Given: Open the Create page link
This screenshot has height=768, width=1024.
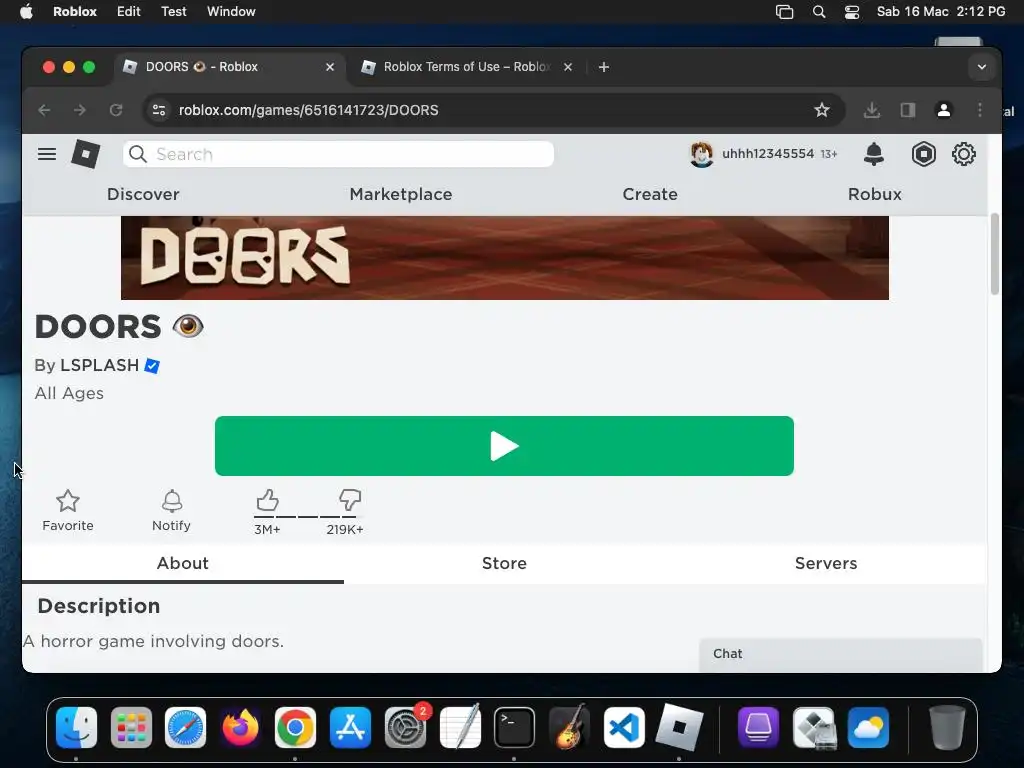Looking at the screenshot, I should tap(650, 194).
